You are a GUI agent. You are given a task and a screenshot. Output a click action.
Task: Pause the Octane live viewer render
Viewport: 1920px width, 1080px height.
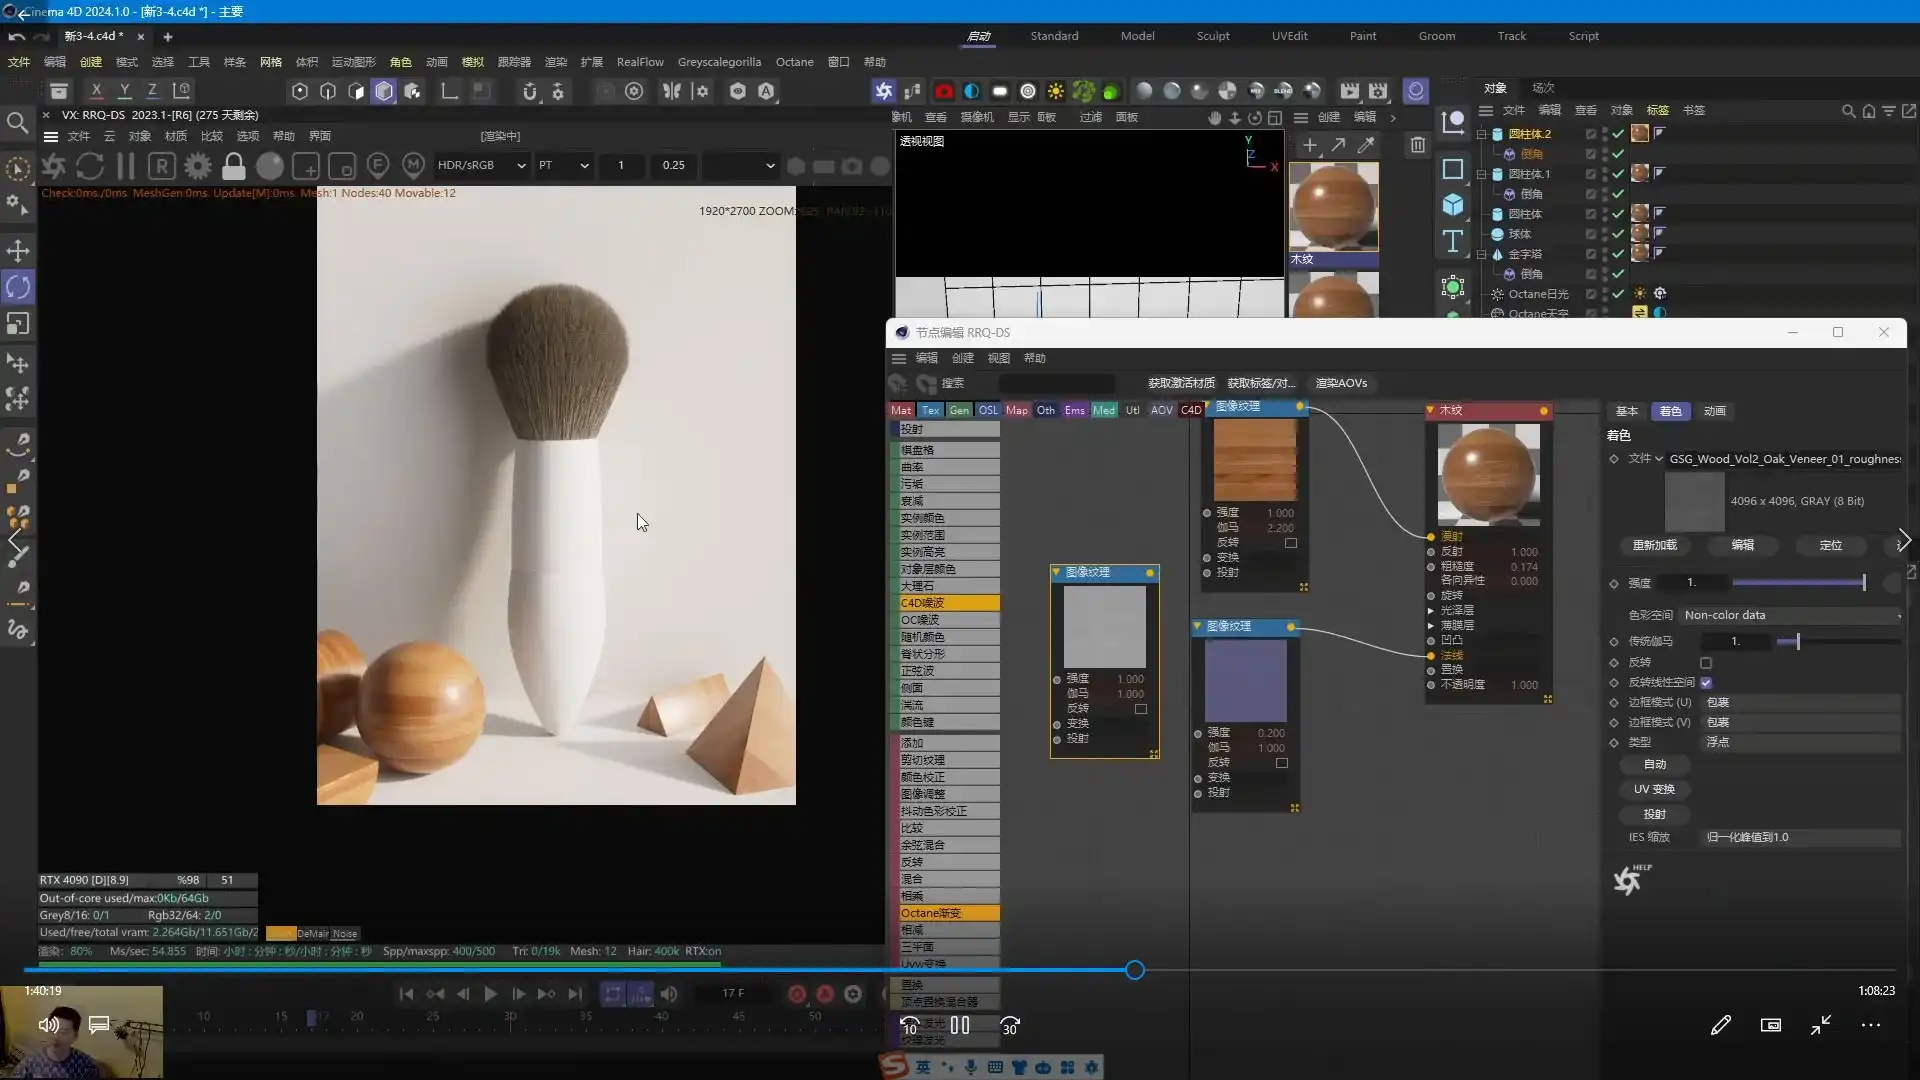point(126,166)
